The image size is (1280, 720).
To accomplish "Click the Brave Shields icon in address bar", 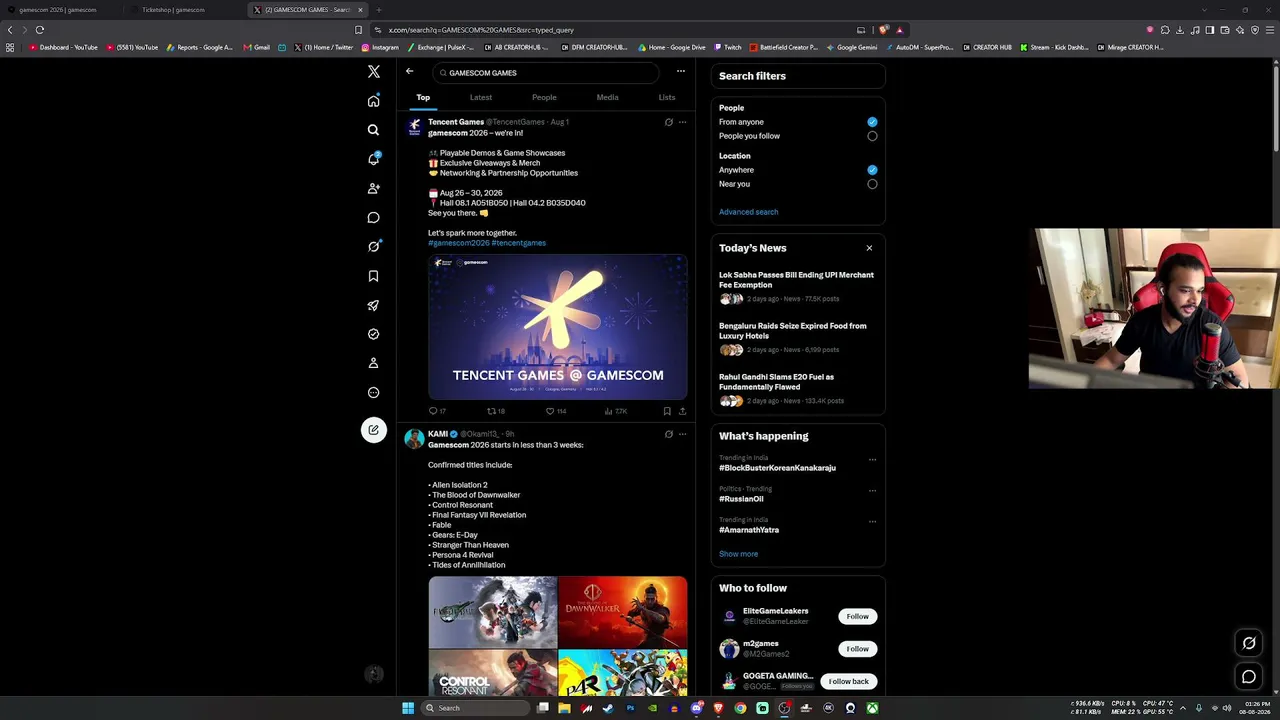I will (883, 30).
